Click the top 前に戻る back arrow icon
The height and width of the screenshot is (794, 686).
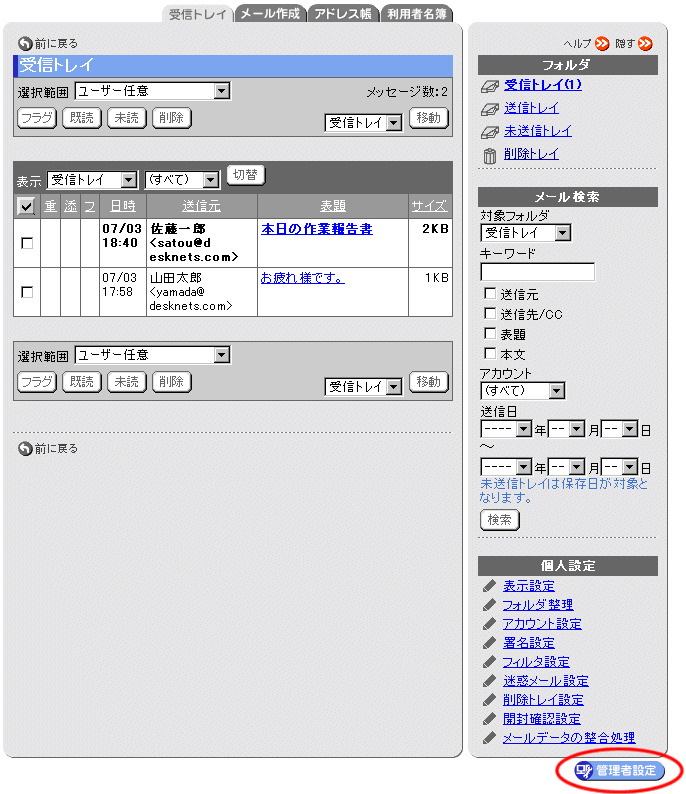[24, 44]
